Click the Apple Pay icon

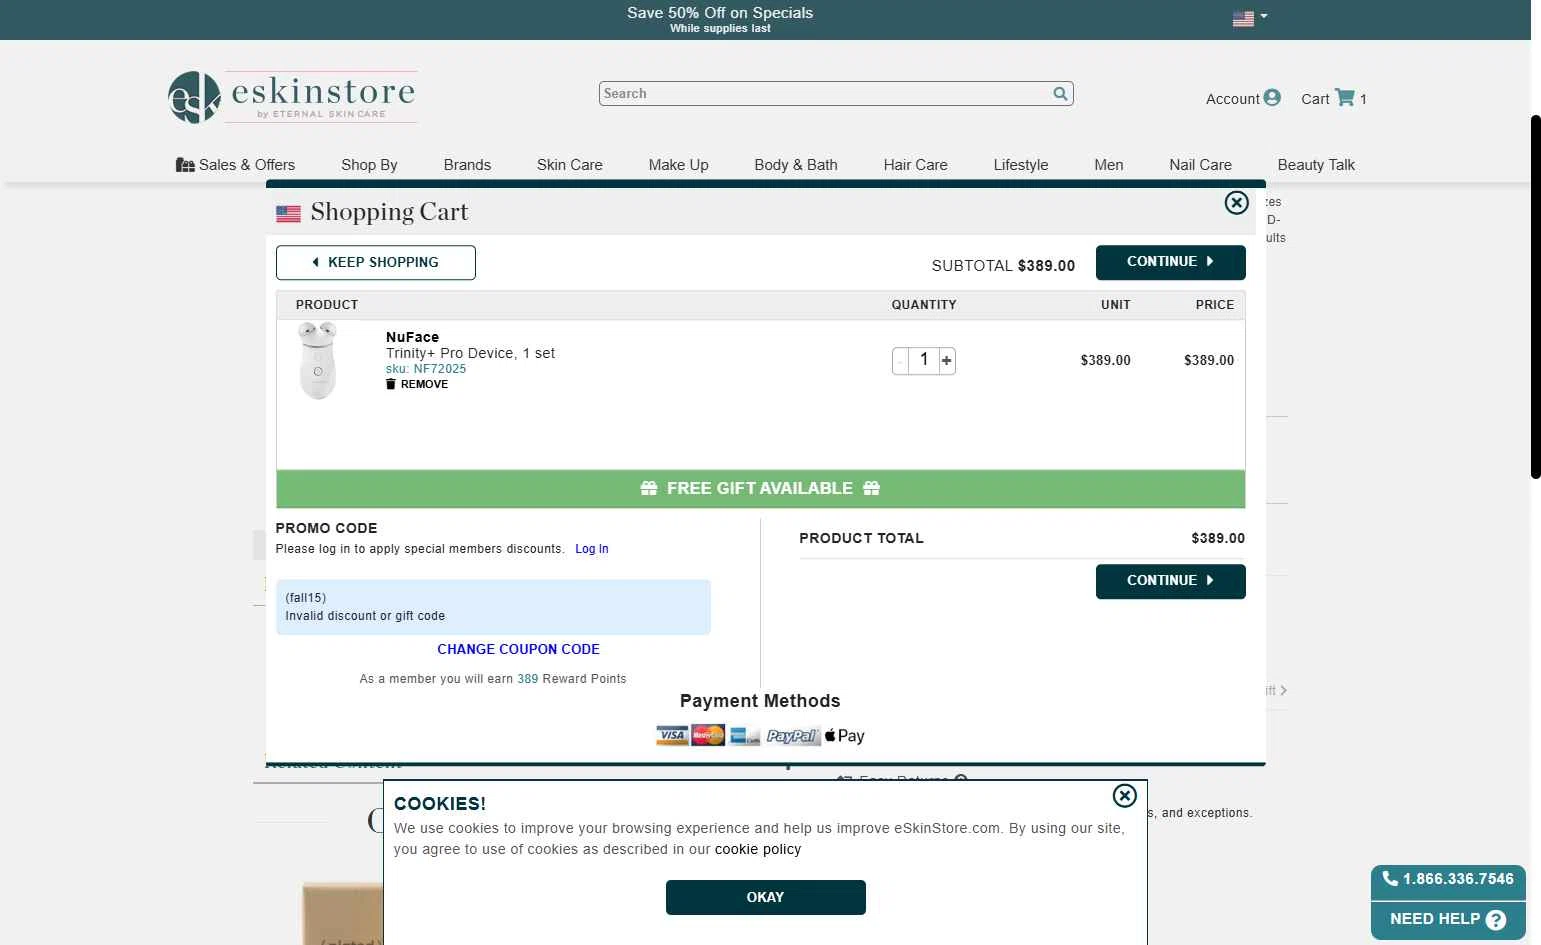(845, 736)
